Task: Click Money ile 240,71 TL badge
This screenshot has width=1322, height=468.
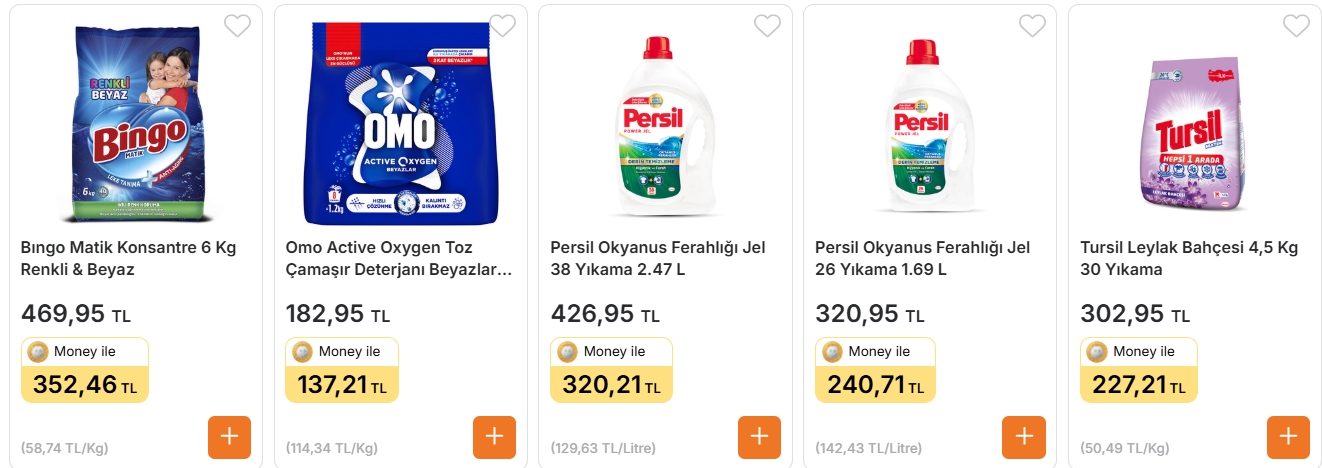Action: point(875,371)
